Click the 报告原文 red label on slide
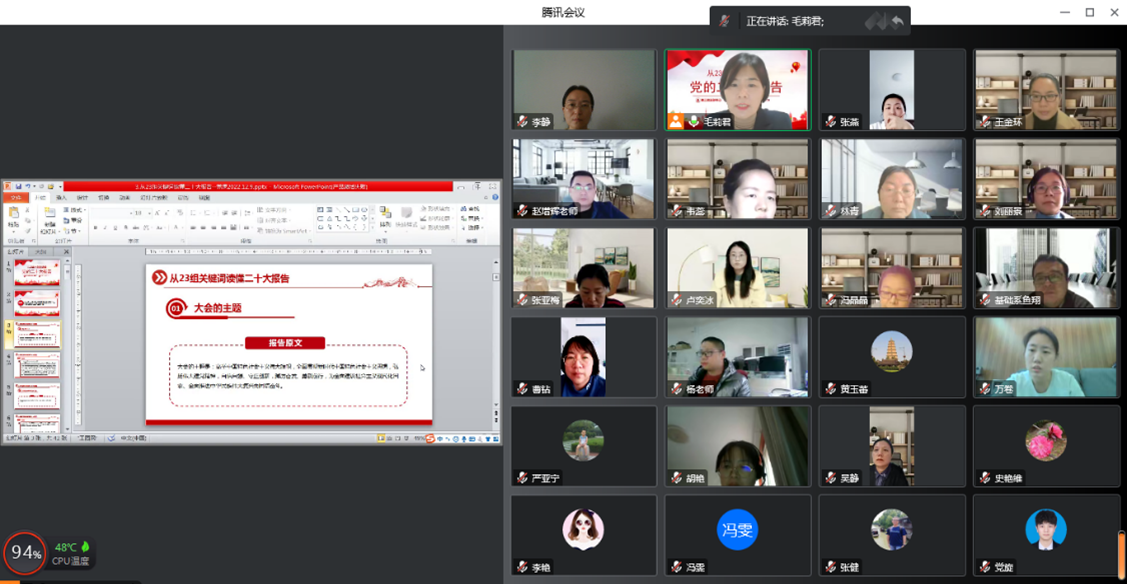 pos(285,342)
